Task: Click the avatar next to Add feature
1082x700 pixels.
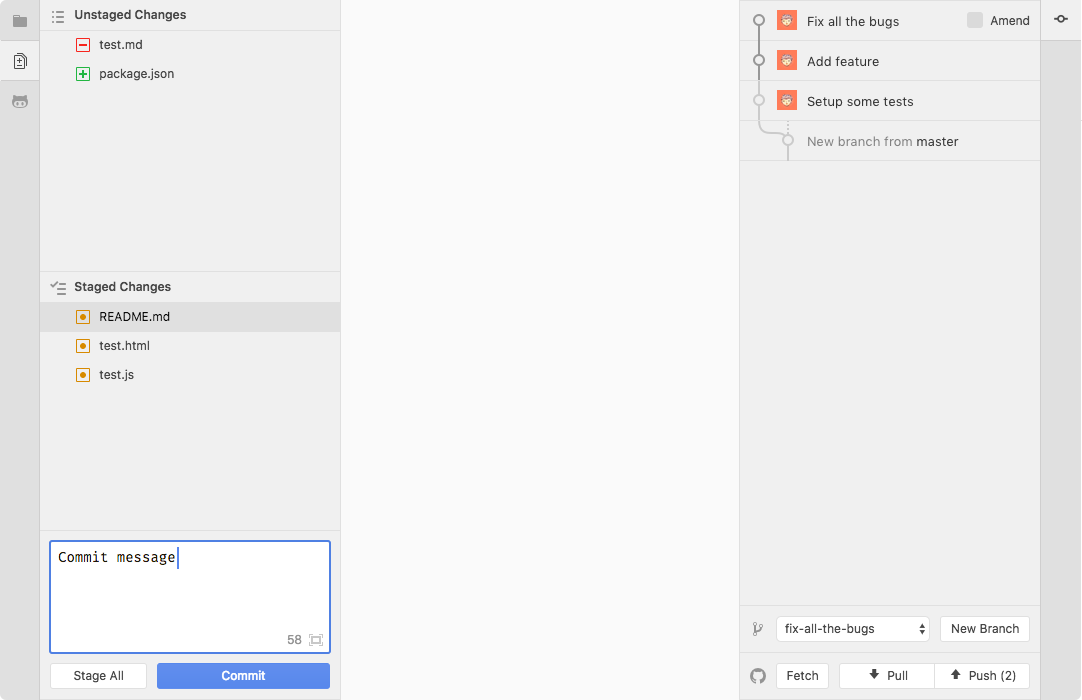Action: pos(787,61)
